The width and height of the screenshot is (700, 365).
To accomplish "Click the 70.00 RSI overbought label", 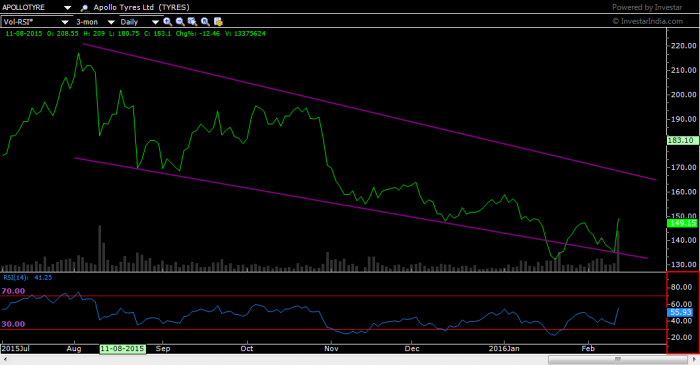I will point(13,291).
